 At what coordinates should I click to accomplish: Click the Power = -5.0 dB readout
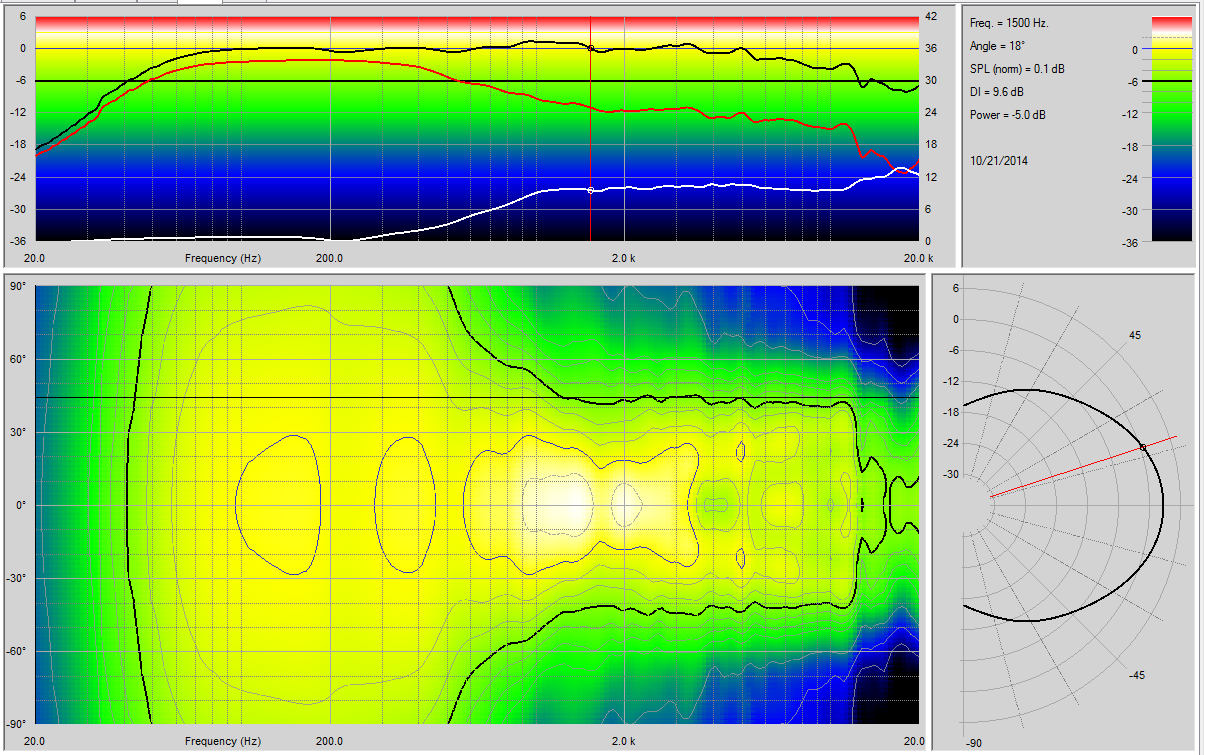(x=1008, y=115)
